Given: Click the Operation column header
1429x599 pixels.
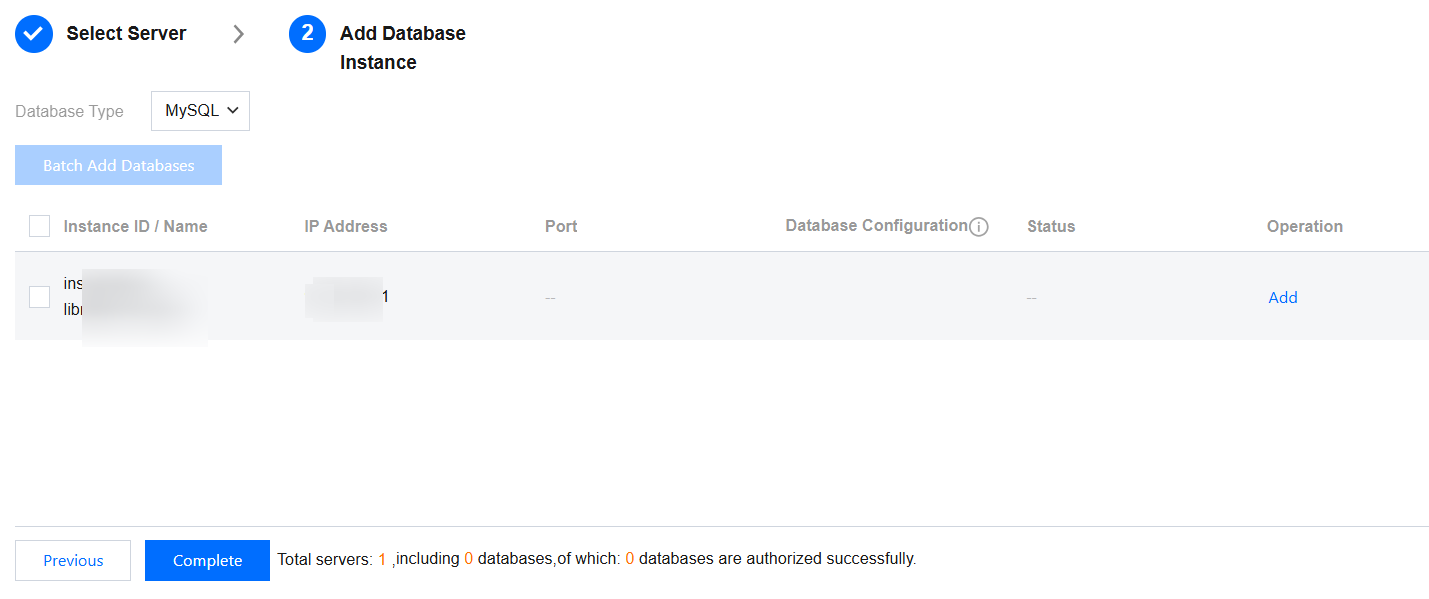Looking at the screenshot, I should (1304, 226).
